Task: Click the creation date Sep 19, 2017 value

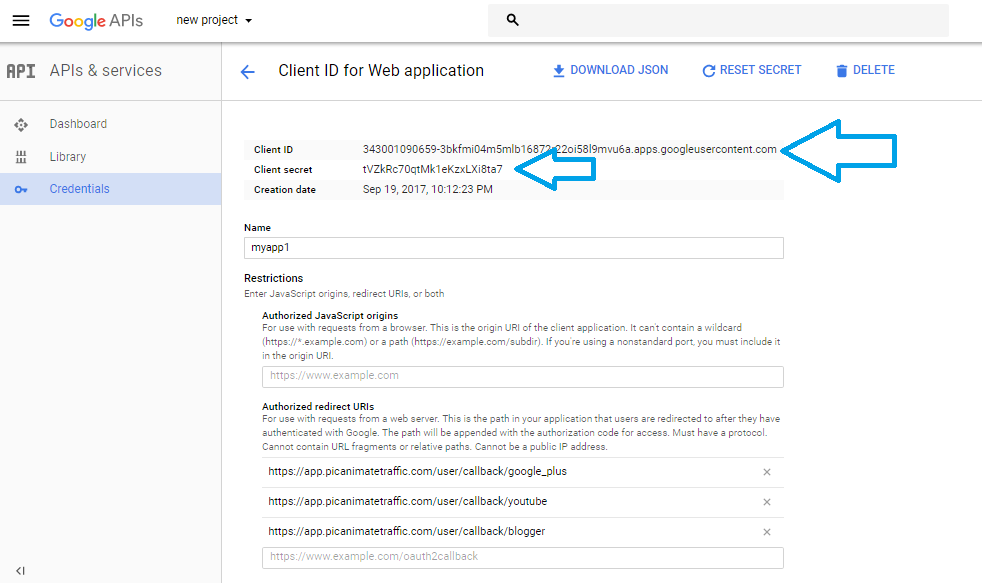Action: coord(428,189)
